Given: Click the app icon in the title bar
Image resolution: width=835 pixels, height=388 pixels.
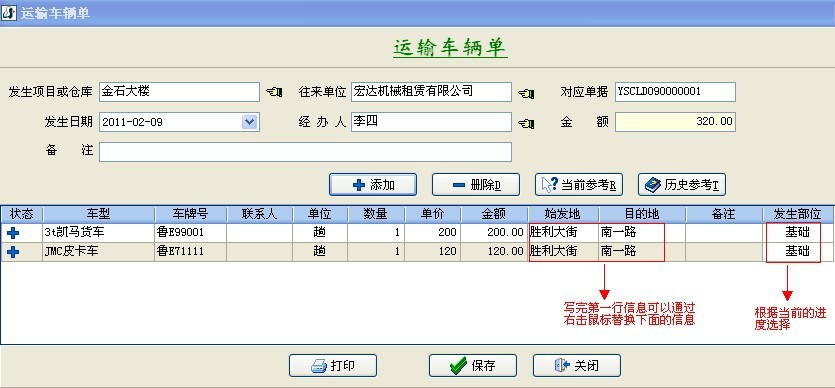Looking at the screenshot, I should tap(9, 13).
